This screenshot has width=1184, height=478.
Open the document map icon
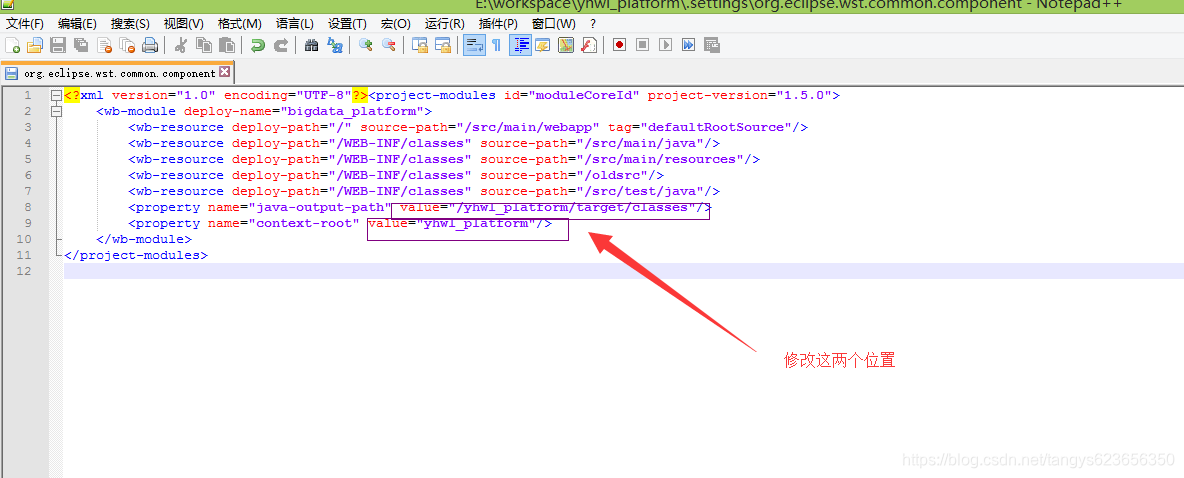tap(566, 45)
